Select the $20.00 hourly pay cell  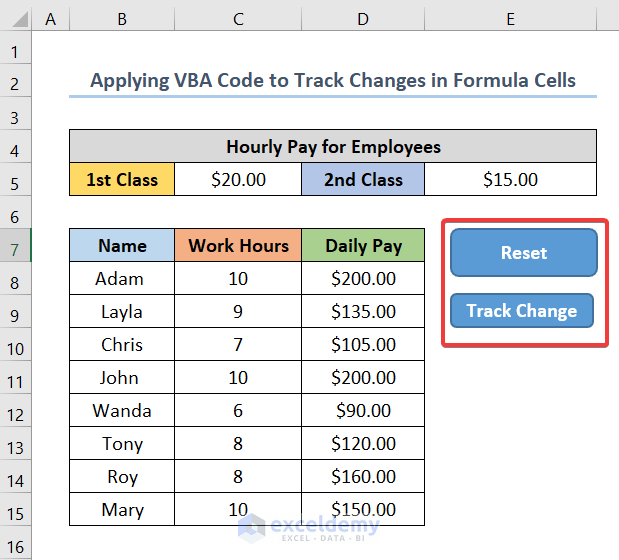(238, 179)
